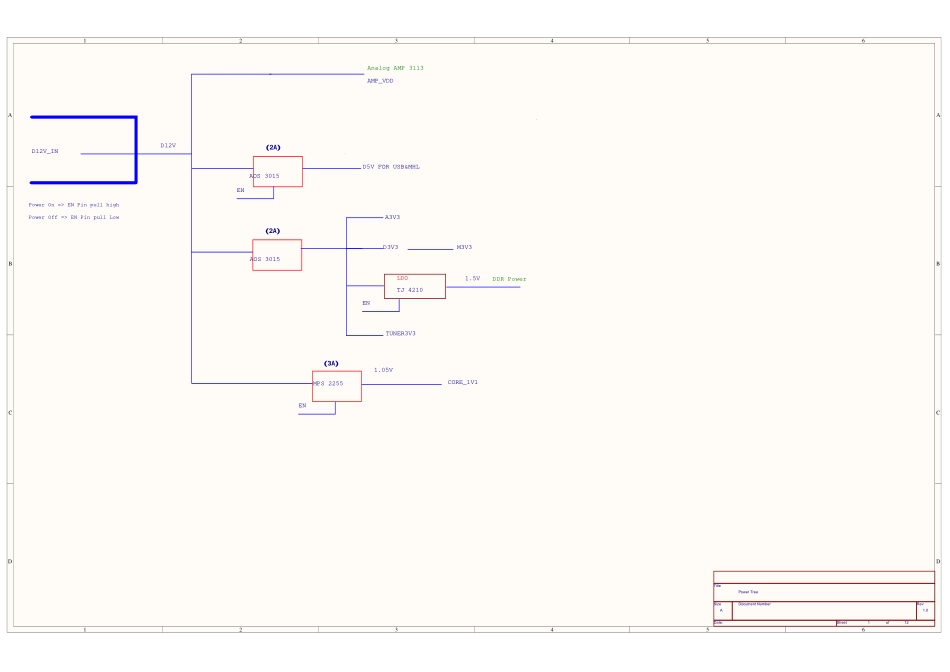Click the TUNER3V3 net label
The width and height of the screenshot is (950, 672).
pos(400,333)
